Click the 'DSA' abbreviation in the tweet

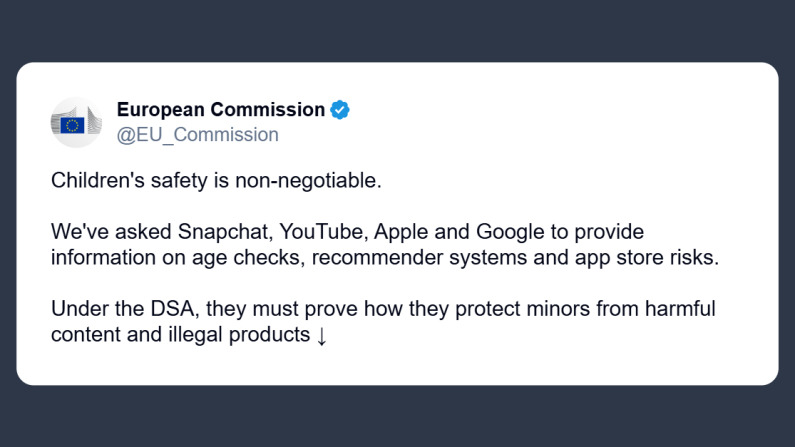click(154, 309)
